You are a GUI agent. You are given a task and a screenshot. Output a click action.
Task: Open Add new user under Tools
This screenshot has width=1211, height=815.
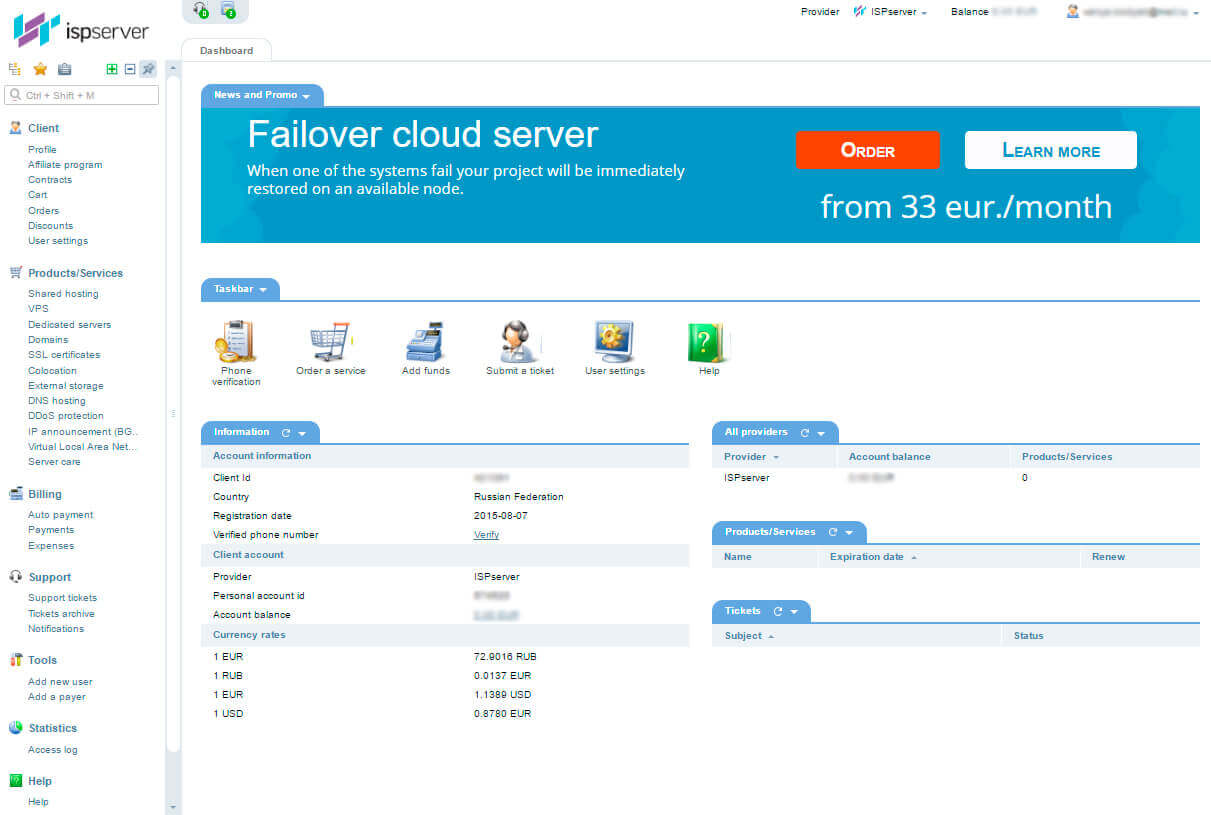[60, 682]
